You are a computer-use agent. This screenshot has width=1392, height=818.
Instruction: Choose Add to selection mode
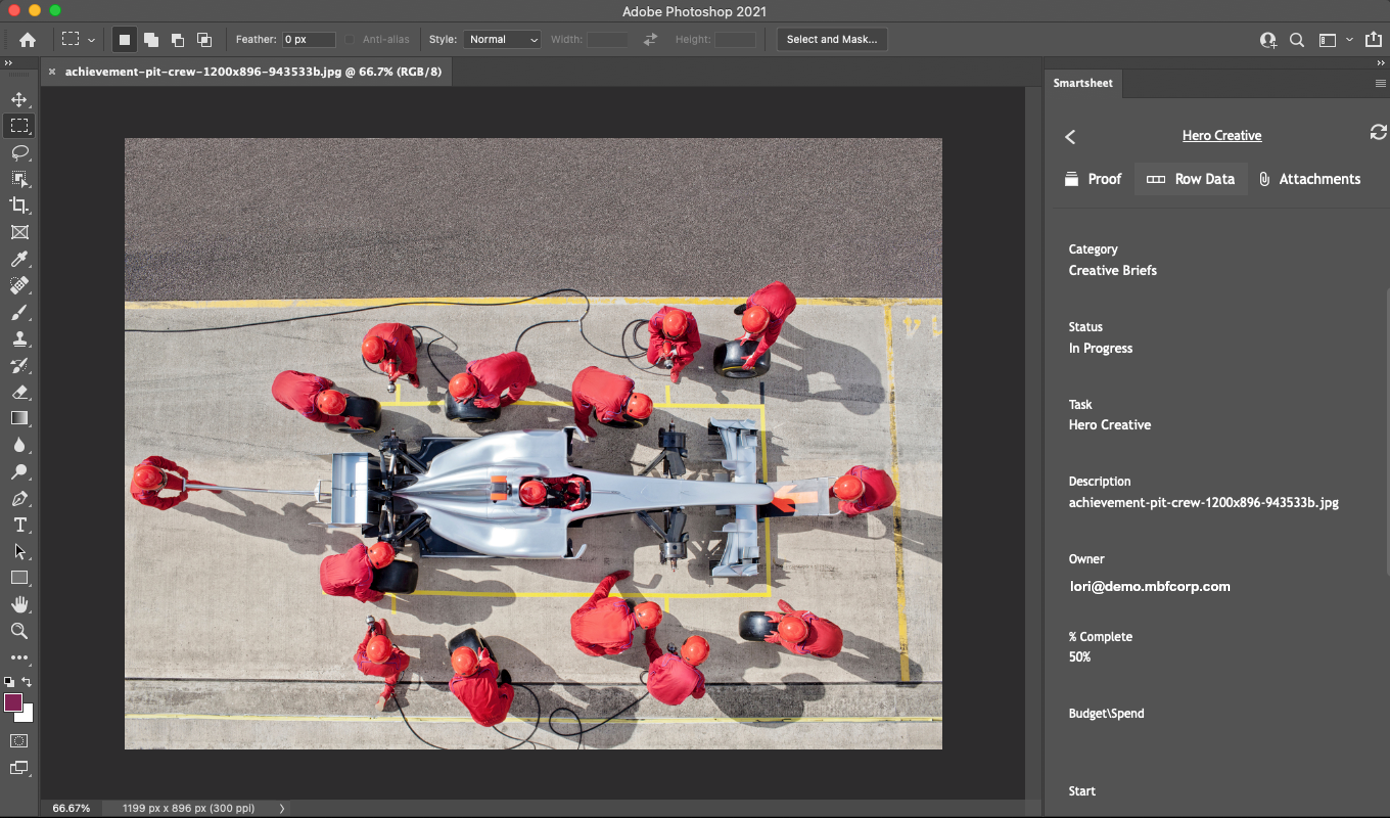(x=151, y=40)
